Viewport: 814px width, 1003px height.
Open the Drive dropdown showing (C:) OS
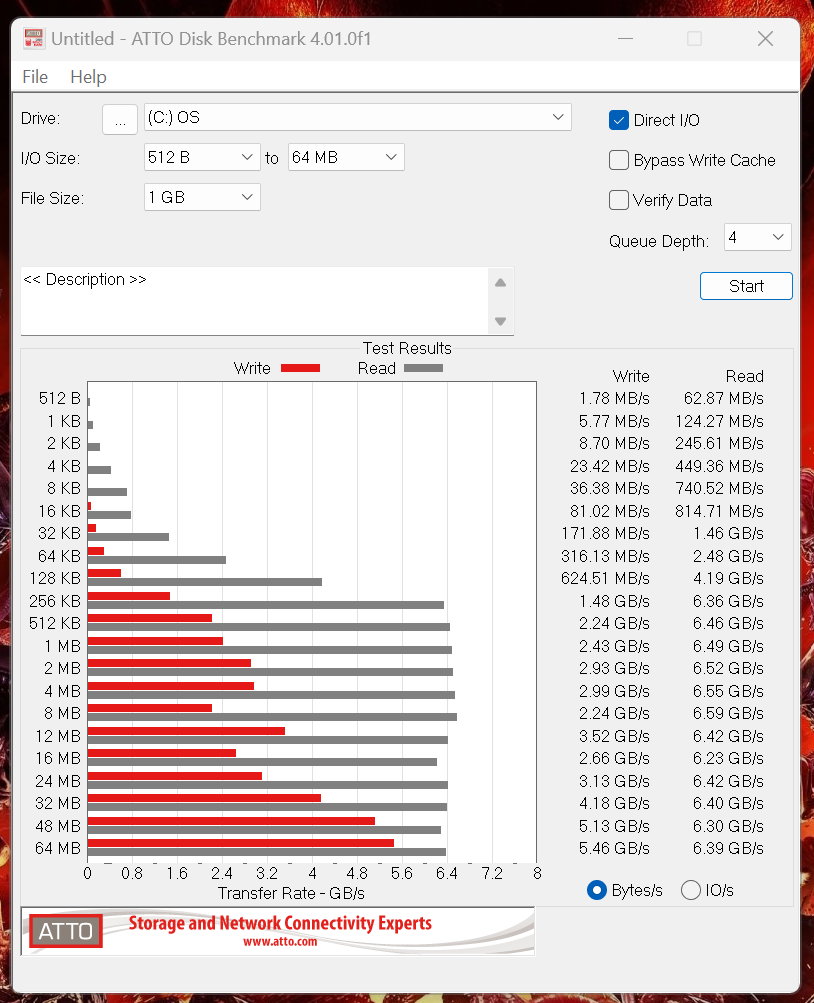coord(357,117)
